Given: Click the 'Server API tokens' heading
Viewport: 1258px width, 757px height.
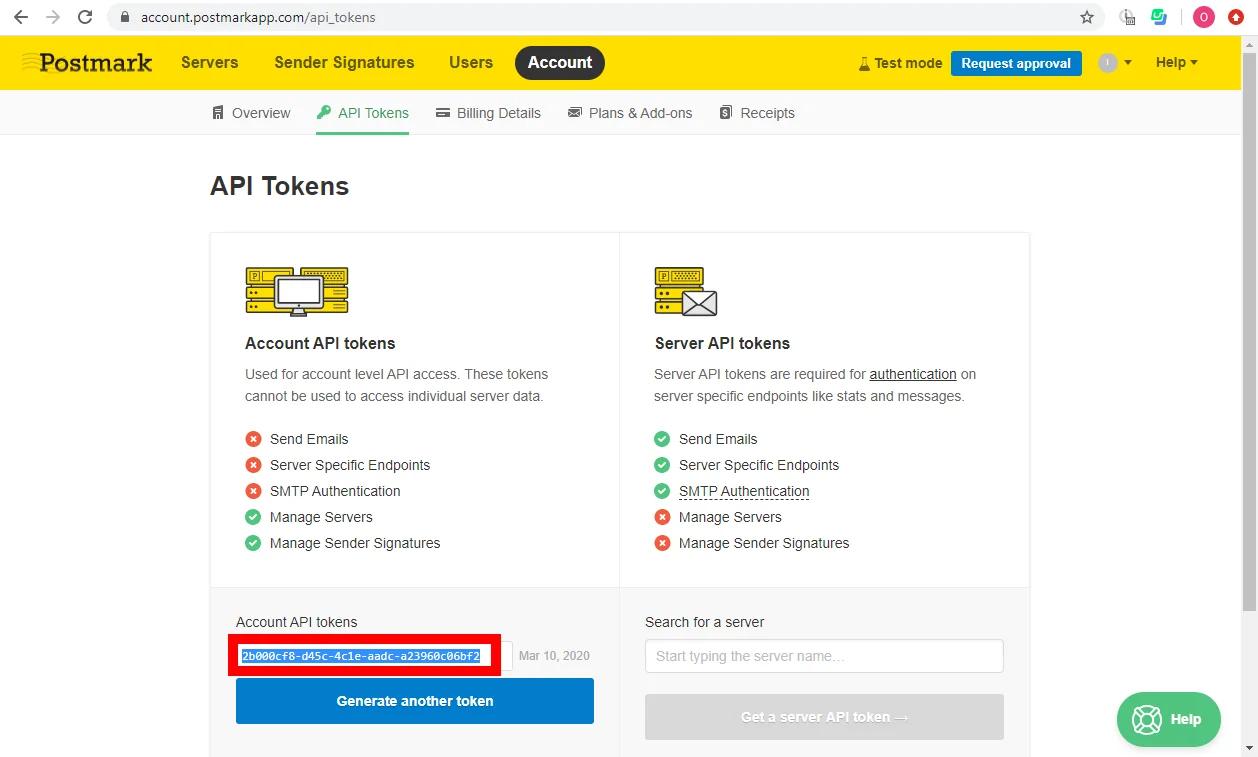Looking at the screenshot, I should pos(722,343).
